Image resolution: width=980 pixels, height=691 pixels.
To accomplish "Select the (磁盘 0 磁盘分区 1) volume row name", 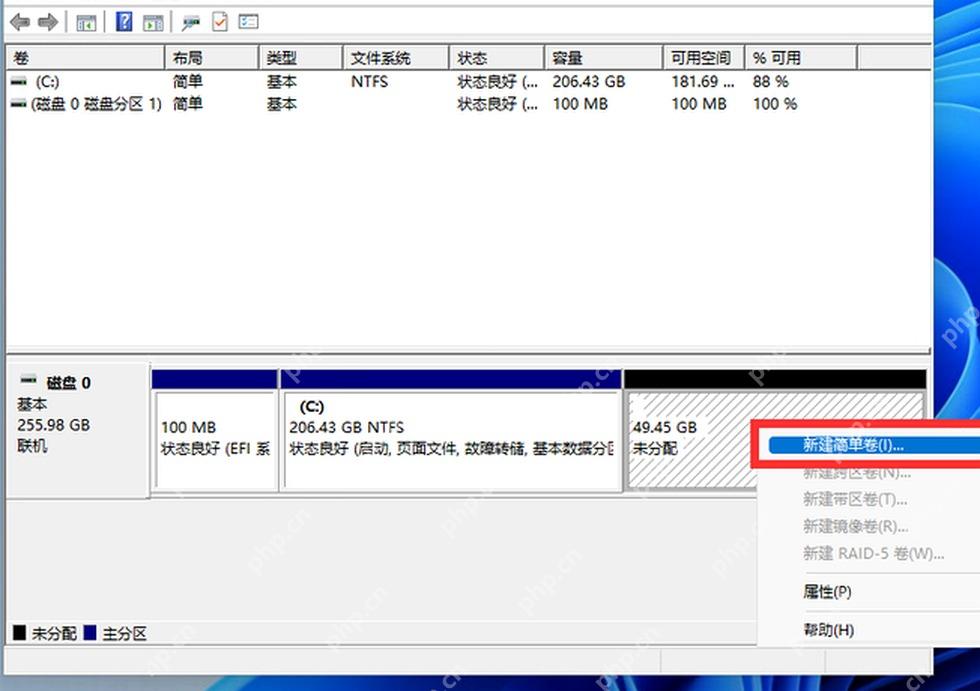I will coord(96,104).
